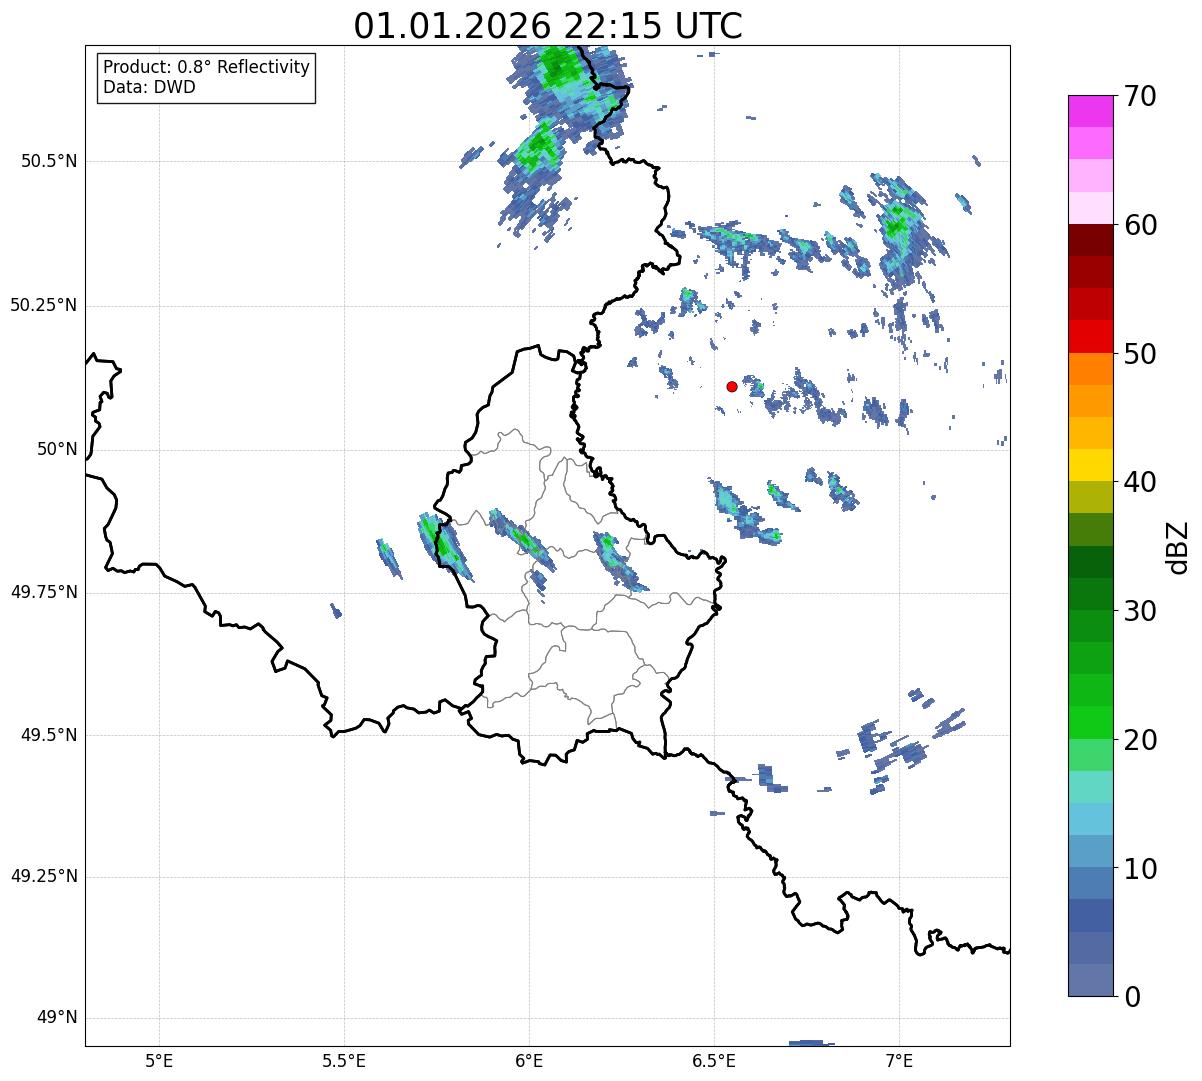Click the red location marker dot
Screen dimensions: 1202x1081
point(732,386)
